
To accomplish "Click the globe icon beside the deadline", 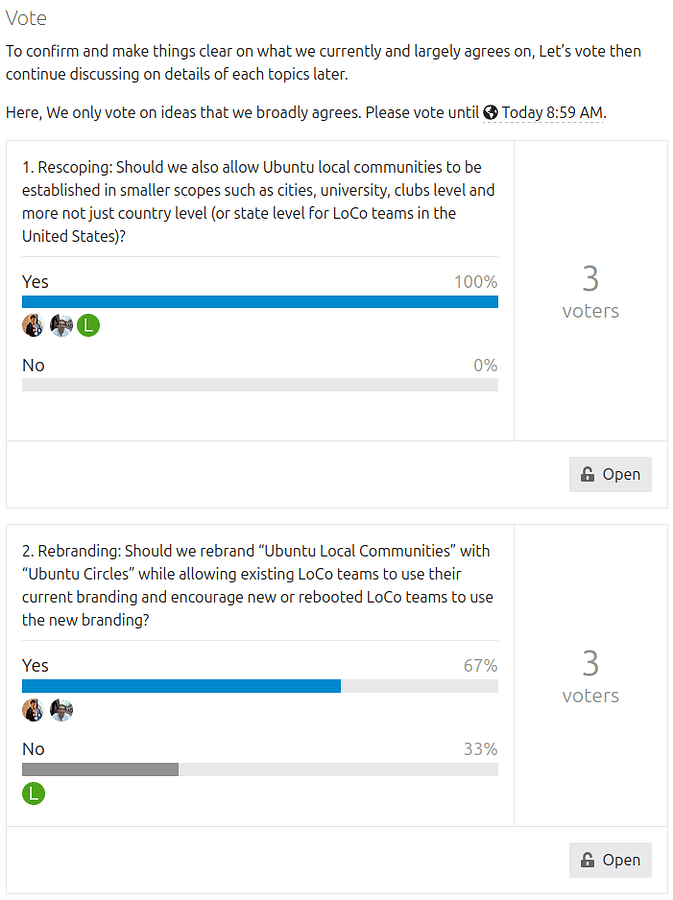I will pos(490,113).
